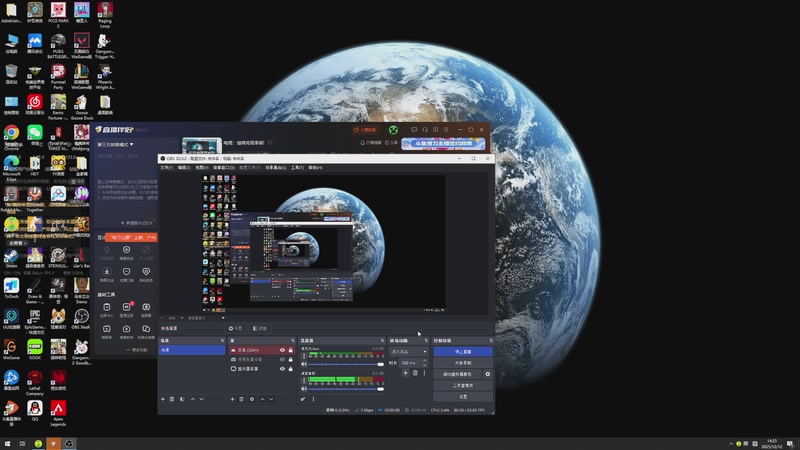Screen dimensions: 800x450
Task: Move source up in Sources panel
Action: (262, 399)
